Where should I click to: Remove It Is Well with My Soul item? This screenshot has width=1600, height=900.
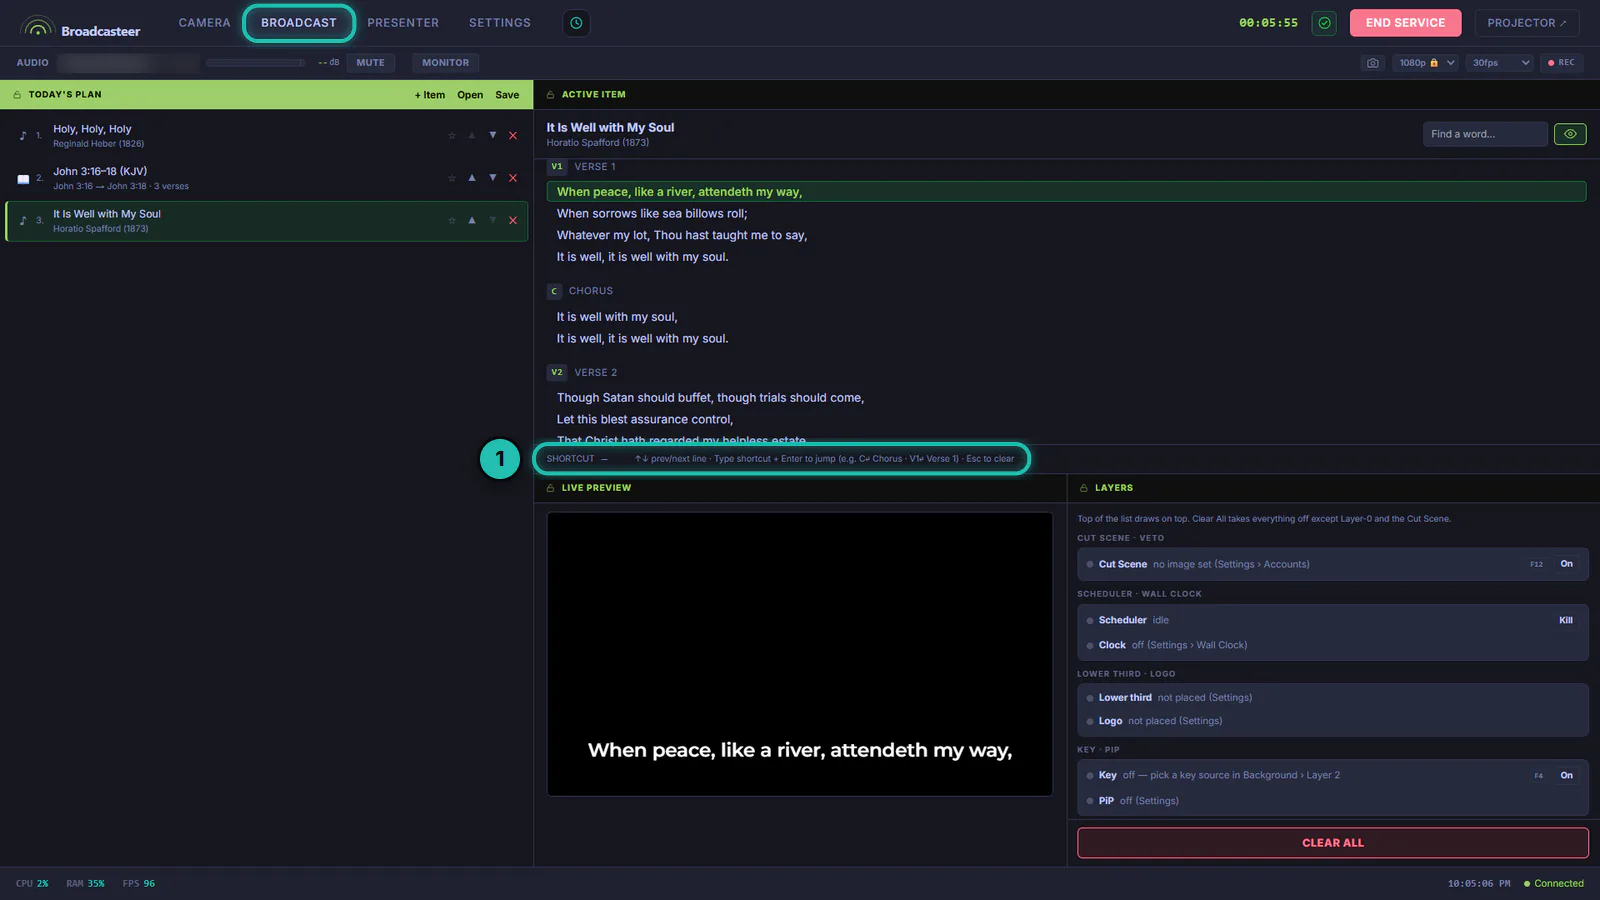click(x=513, y=220)
